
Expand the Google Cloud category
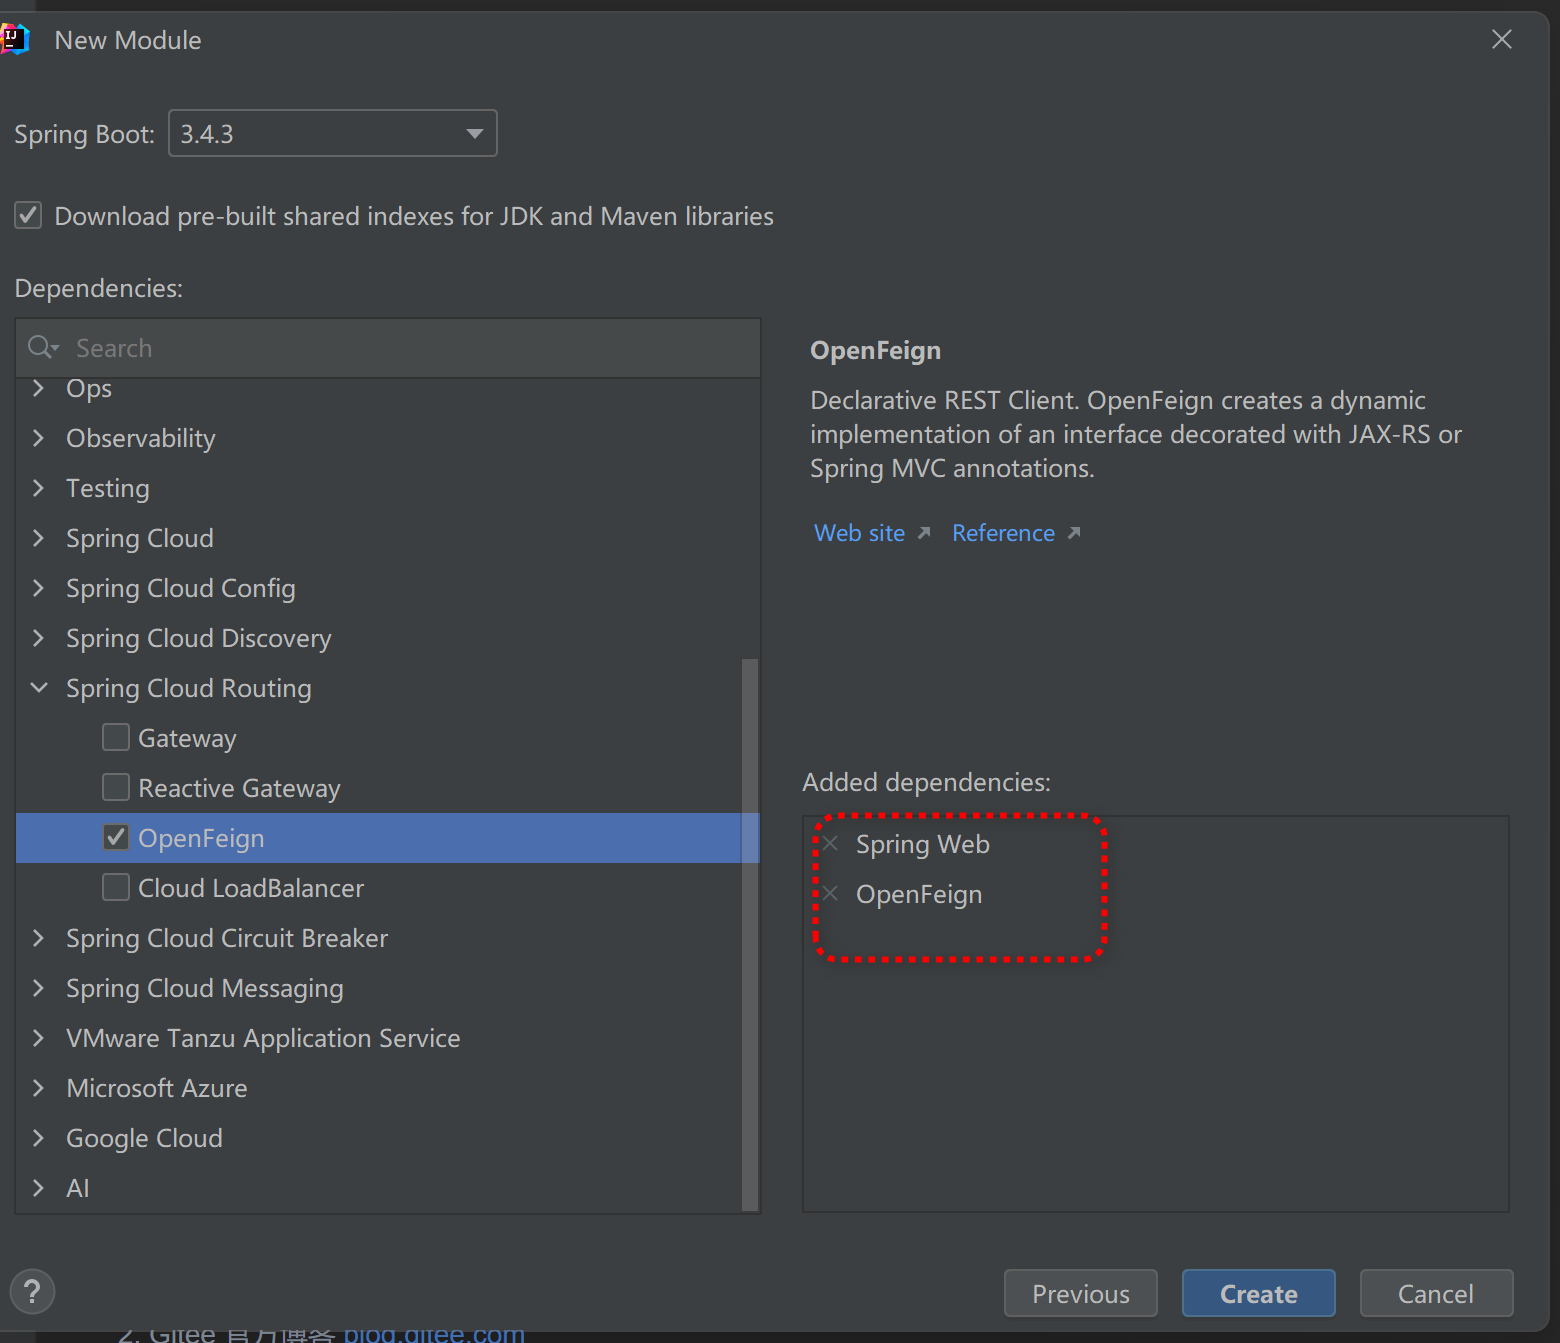point(39,1138)
